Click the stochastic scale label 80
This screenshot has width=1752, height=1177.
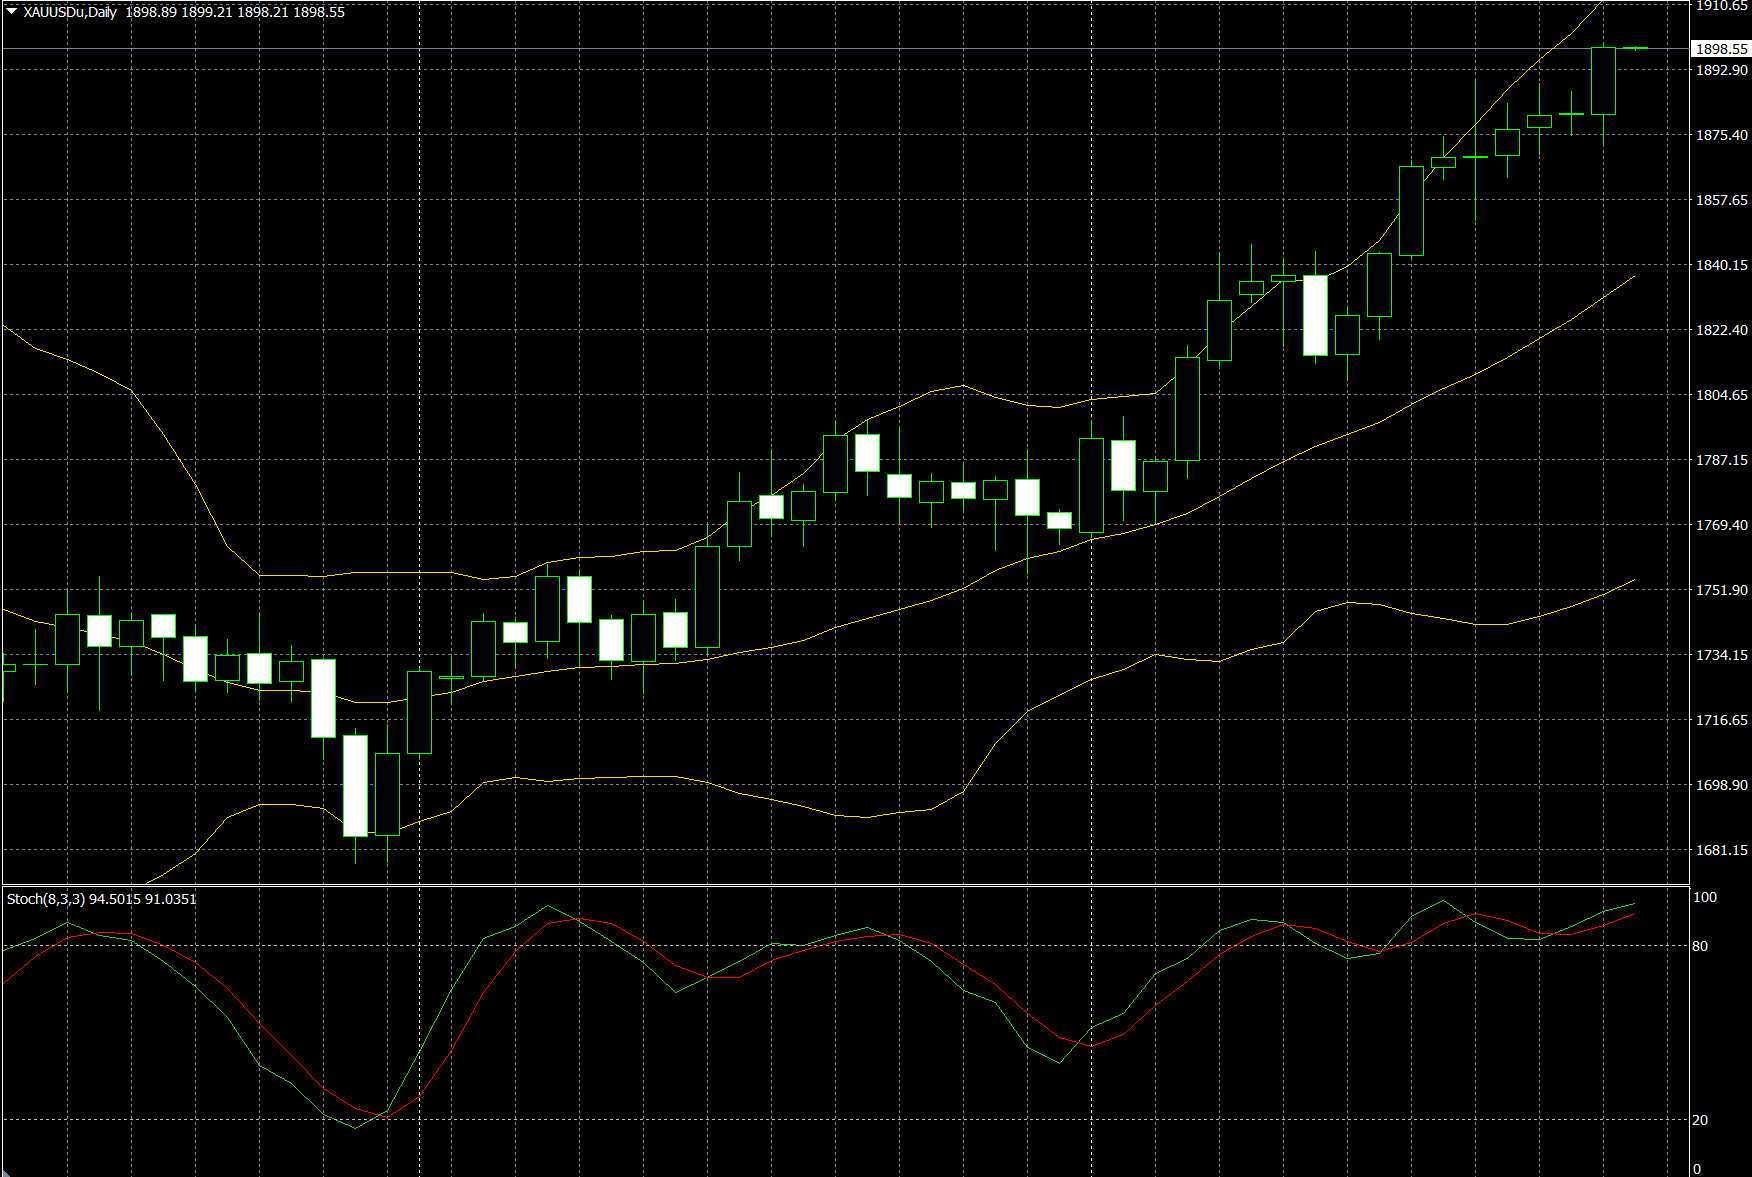1700,946
